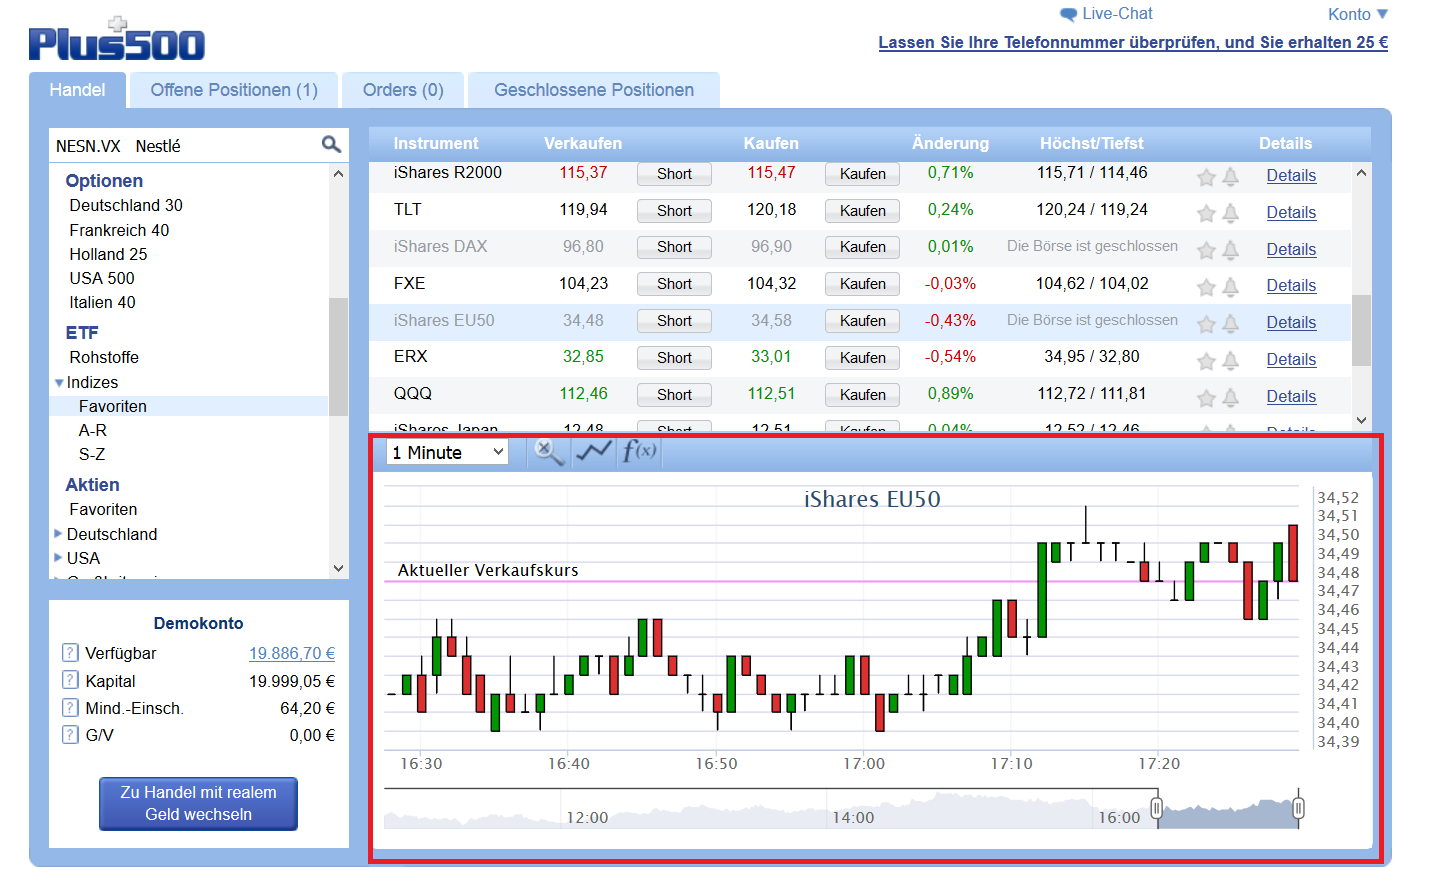Open the 1 Minute timeframe dropdown
The width and height of the screenshot is (1431, 883).
point(447,452)
